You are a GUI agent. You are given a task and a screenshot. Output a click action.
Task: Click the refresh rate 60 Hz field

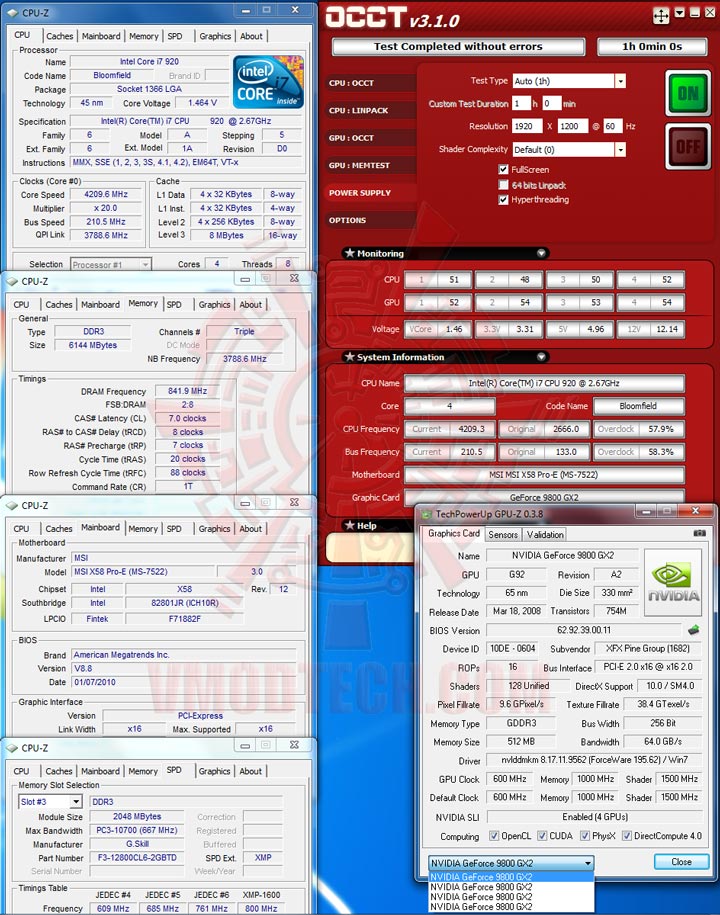[x=613, y=126]
